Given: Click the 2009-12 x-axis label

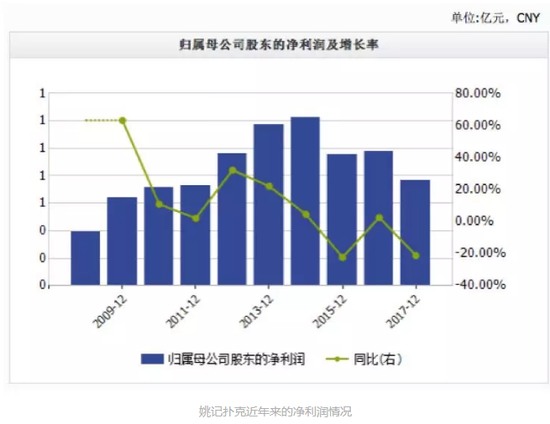Looking at the screenshot, I should coord(110,311).
